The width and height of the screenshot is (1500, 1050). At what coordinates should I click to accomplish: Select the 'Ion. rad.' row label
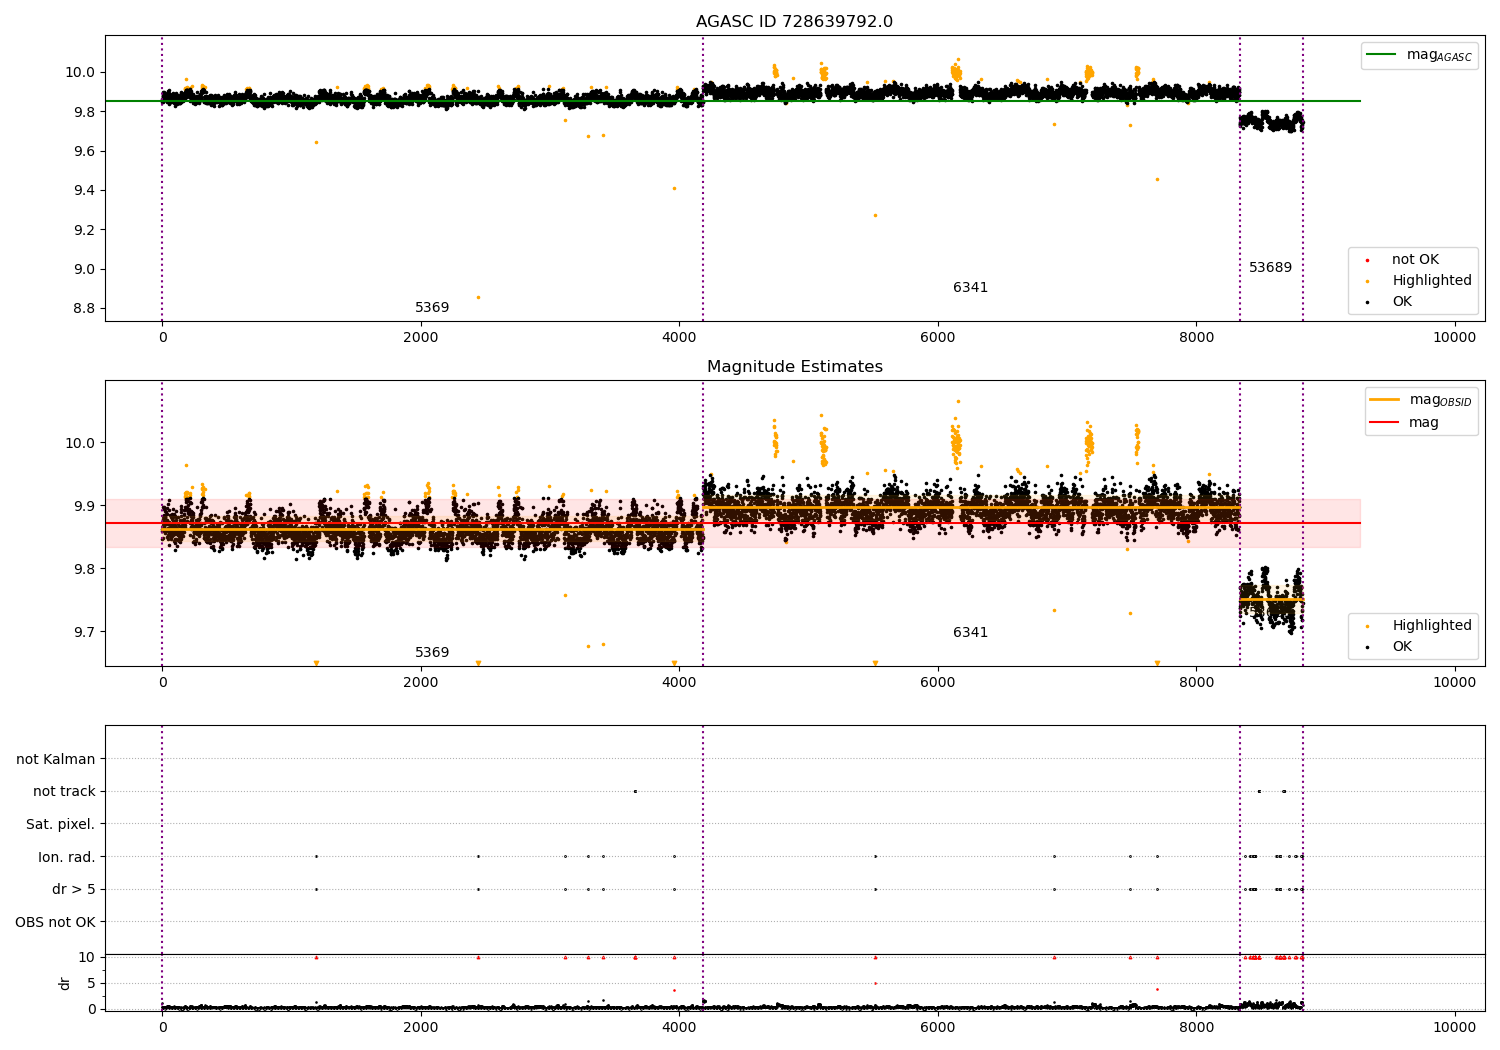pos(67,857)
